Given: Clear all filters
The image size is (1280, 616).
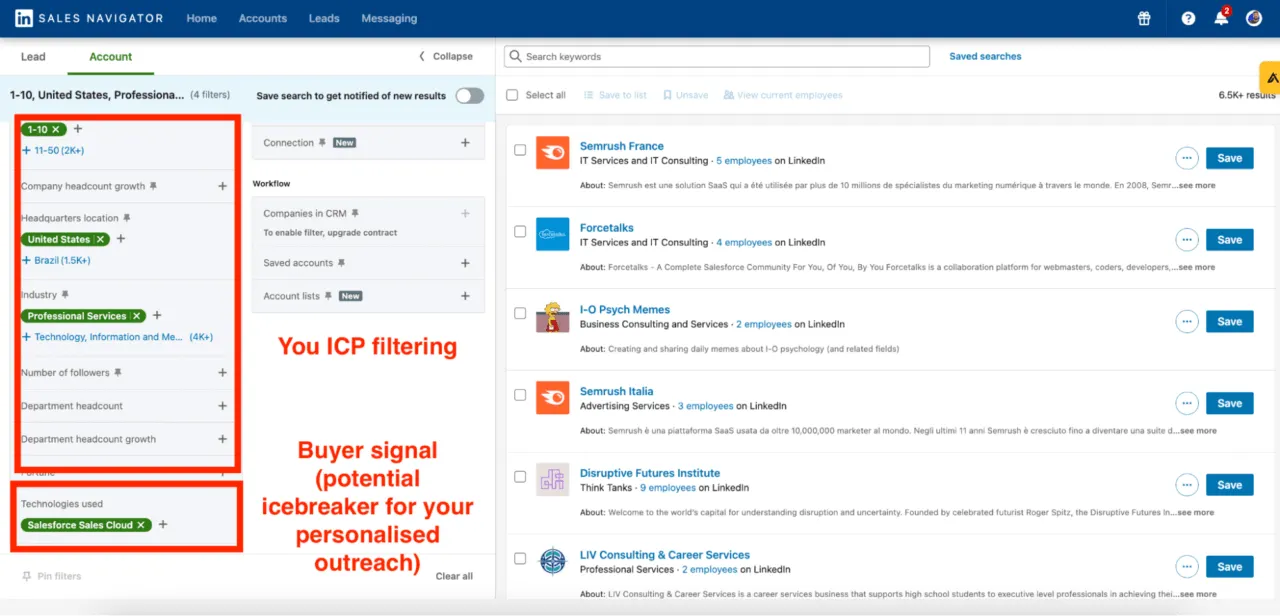Looking at the screenshot, I should pyautogui.click(x=454, y=576).
